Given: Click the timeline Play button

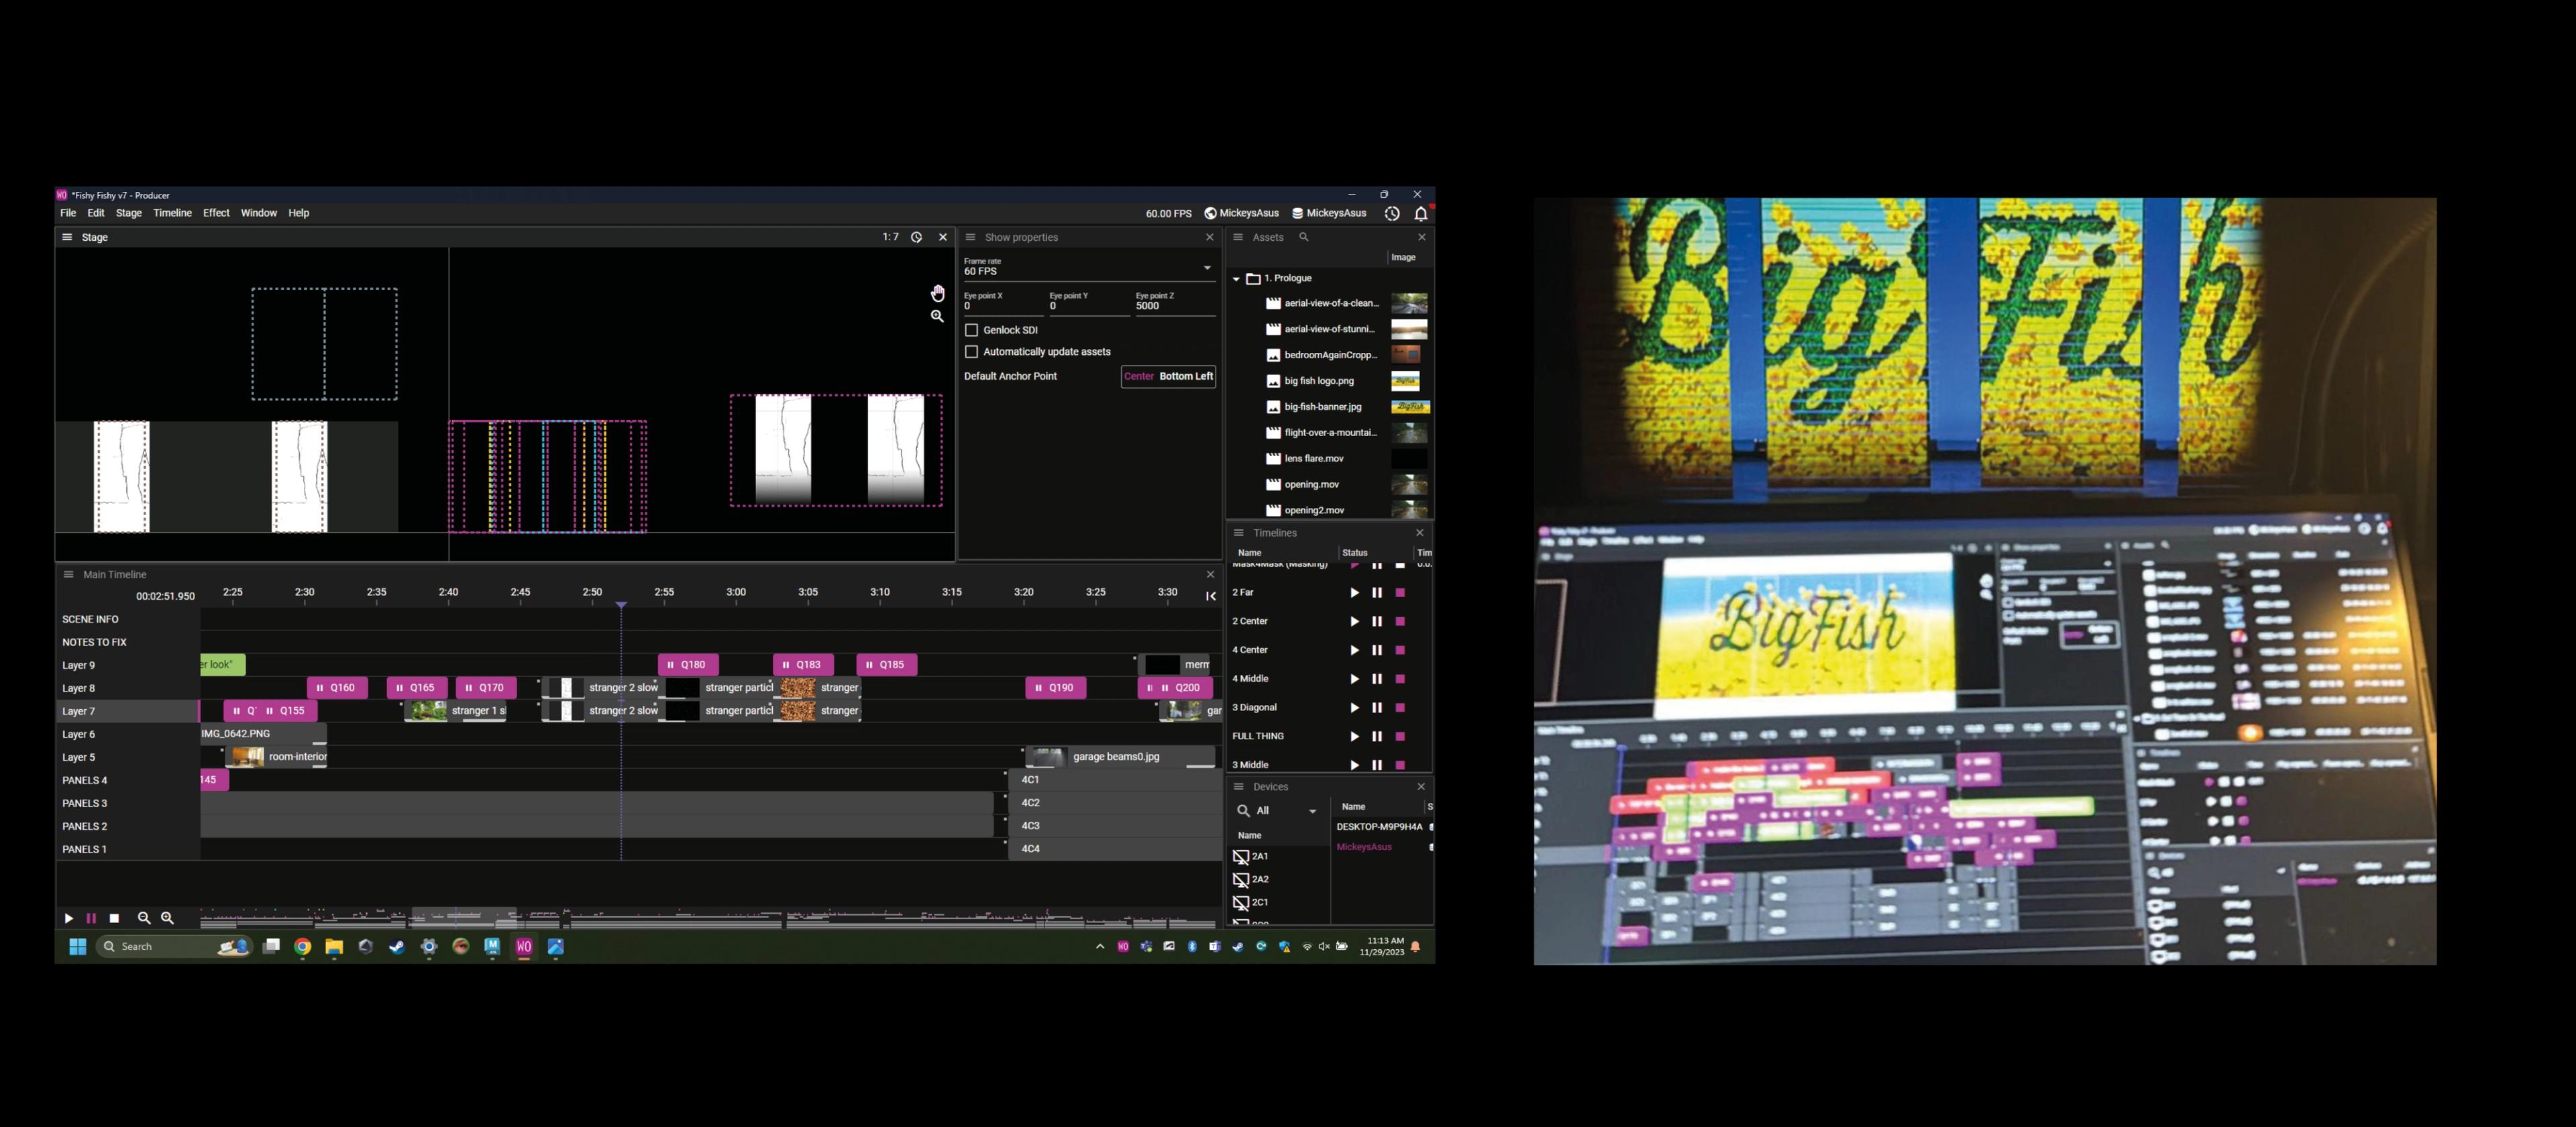Looking at the screenshot, I should point(69,918).
